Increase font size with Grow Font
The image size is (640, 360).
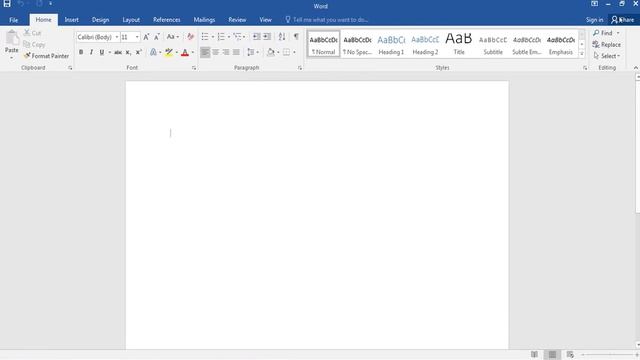[x=146, y=37]
